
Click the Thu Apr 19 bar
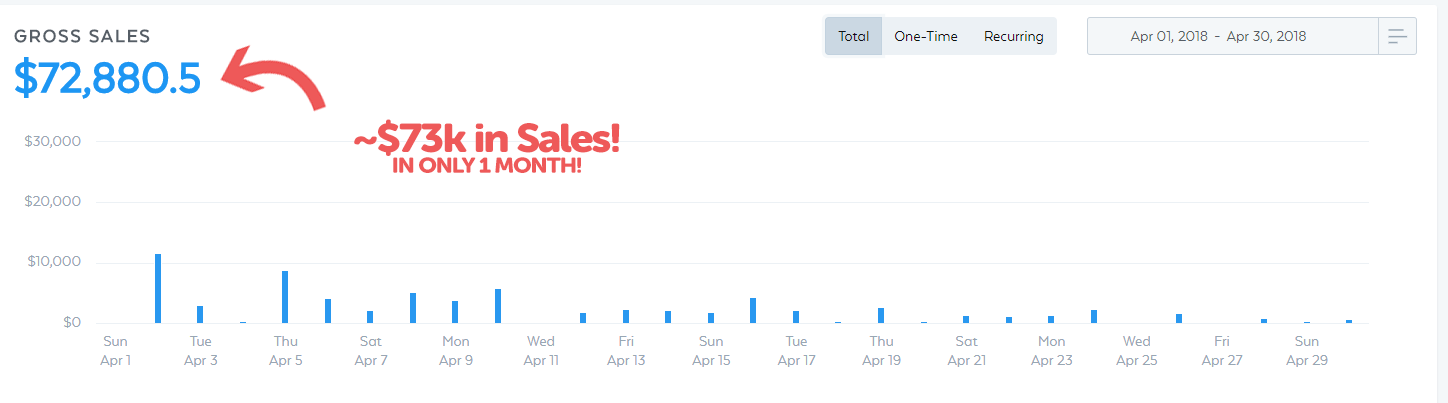click(881, 315)
